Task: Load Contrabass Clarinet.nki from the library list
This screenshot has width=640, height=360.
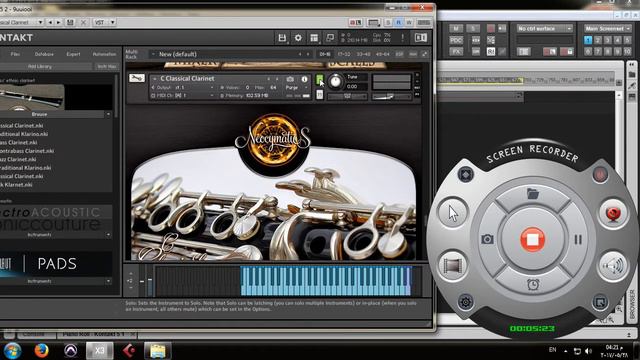Action: pyautogui.click(x=27, y=151)
